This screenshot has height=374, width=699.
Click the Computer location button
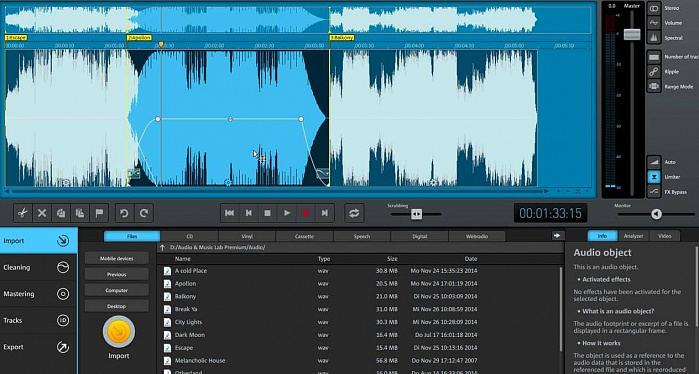click(116, 290)
